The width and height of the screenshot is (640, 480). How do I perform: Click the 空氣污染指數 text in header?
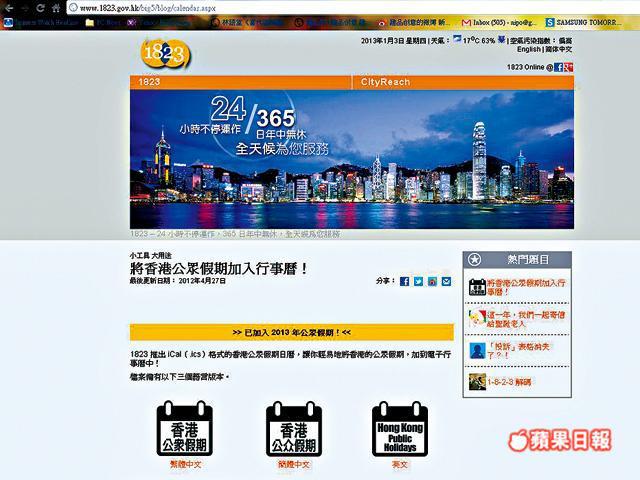(x=532, y=41)
